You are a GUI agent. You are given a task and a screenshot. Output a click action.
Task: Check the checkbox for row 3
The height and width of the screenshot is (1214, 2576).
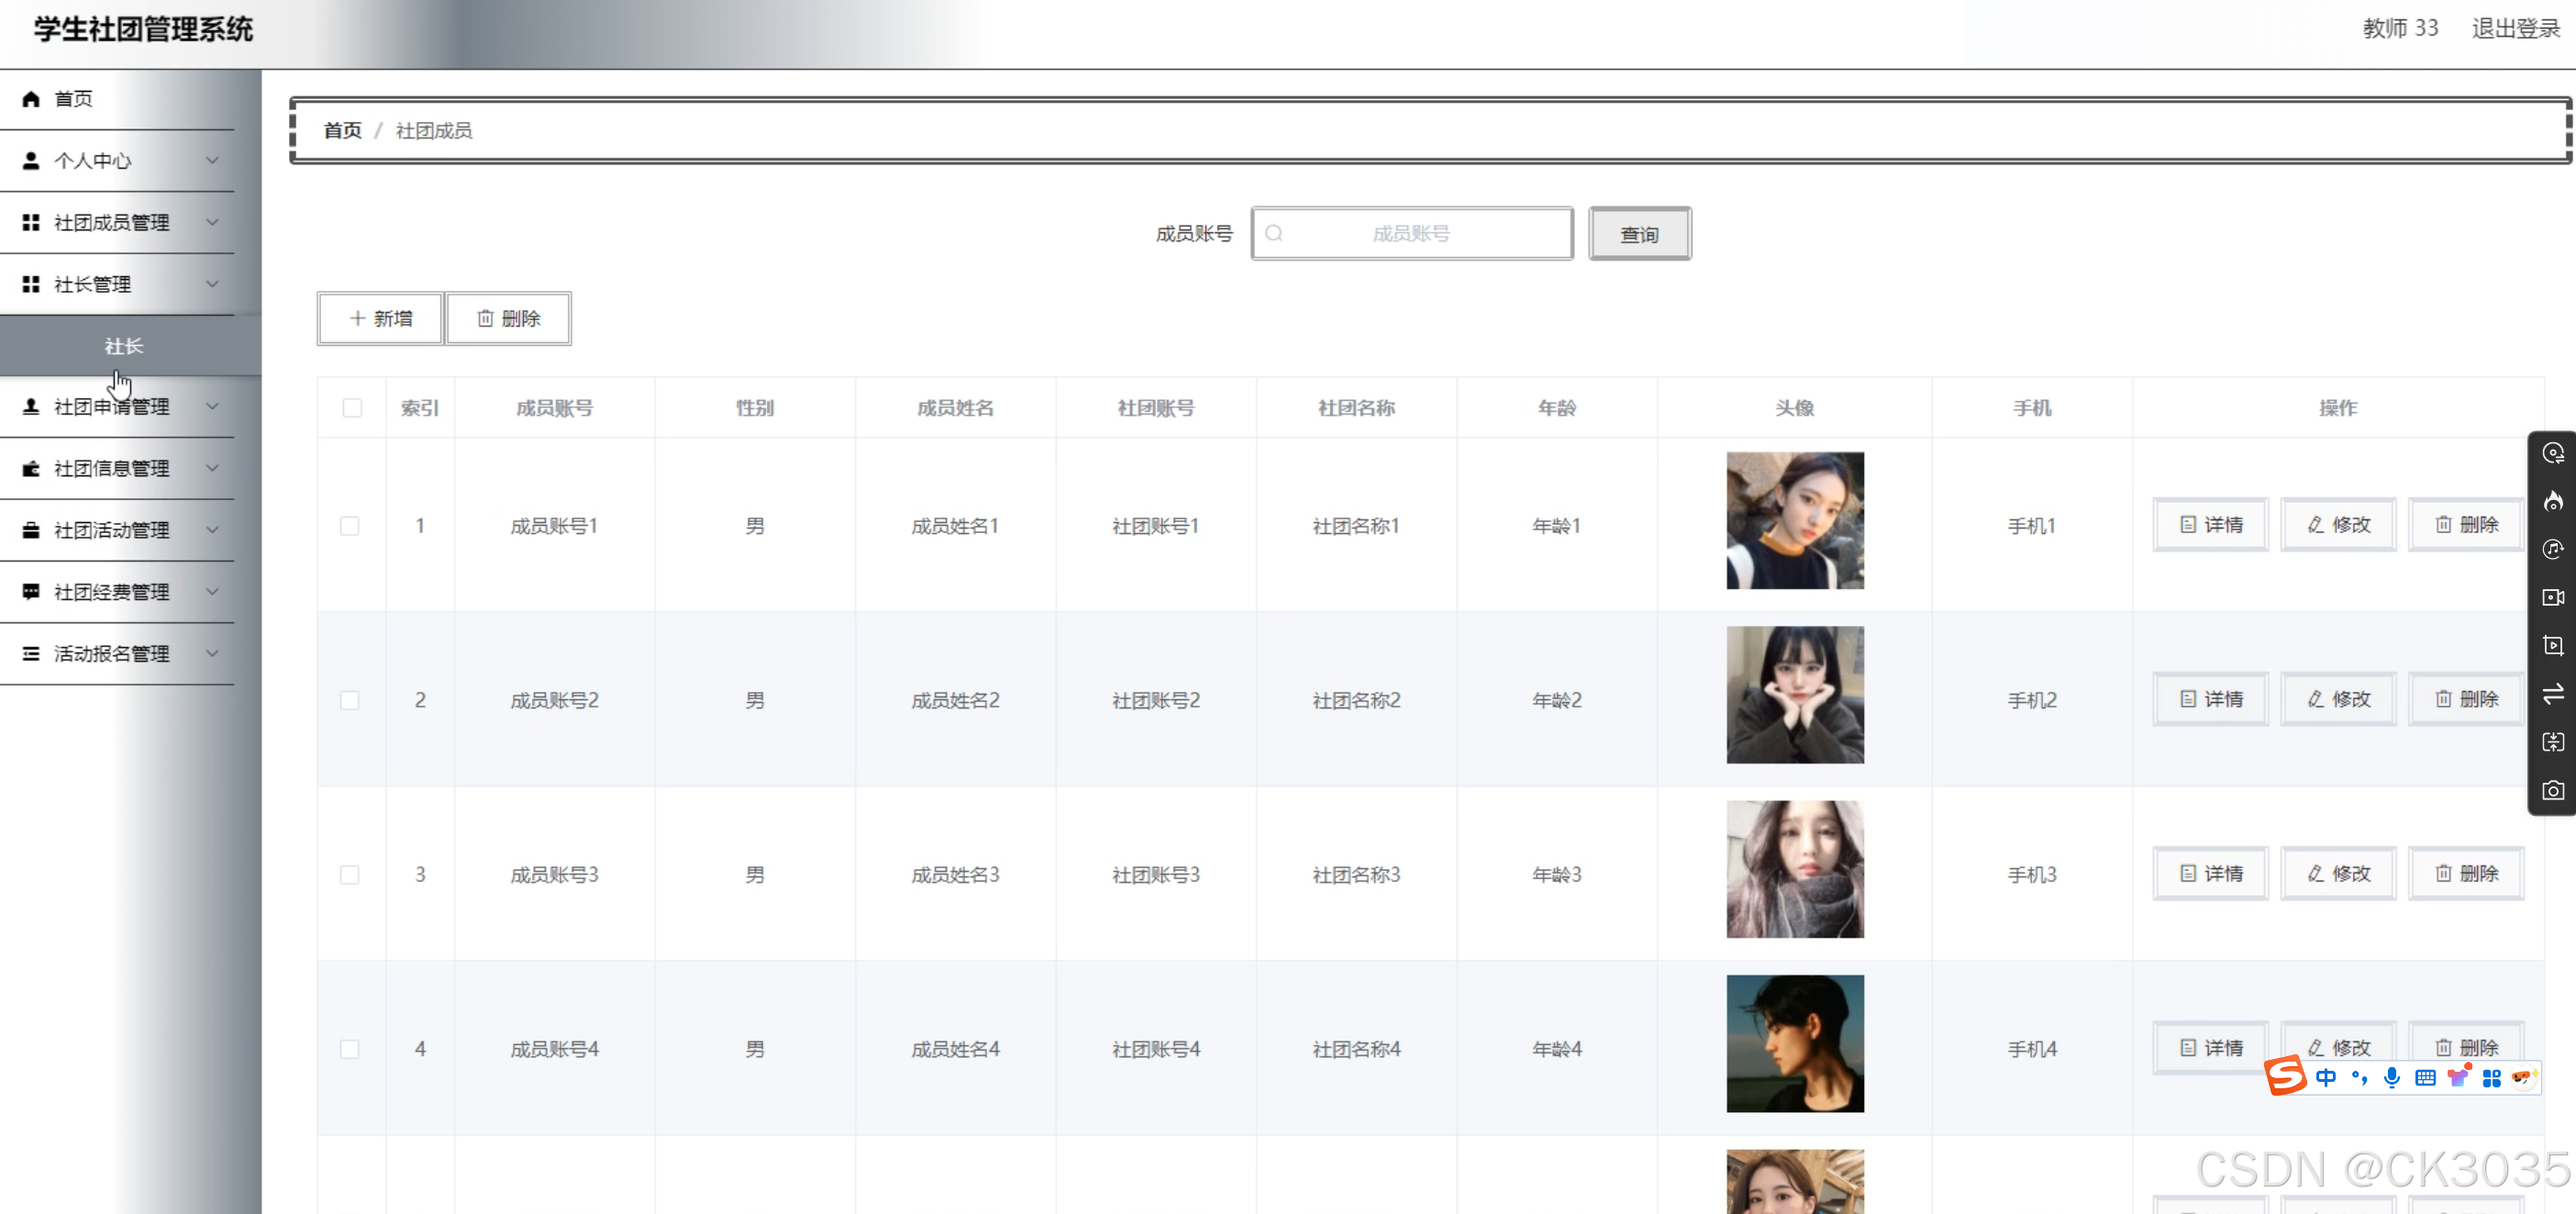click(x=350, y=875)
